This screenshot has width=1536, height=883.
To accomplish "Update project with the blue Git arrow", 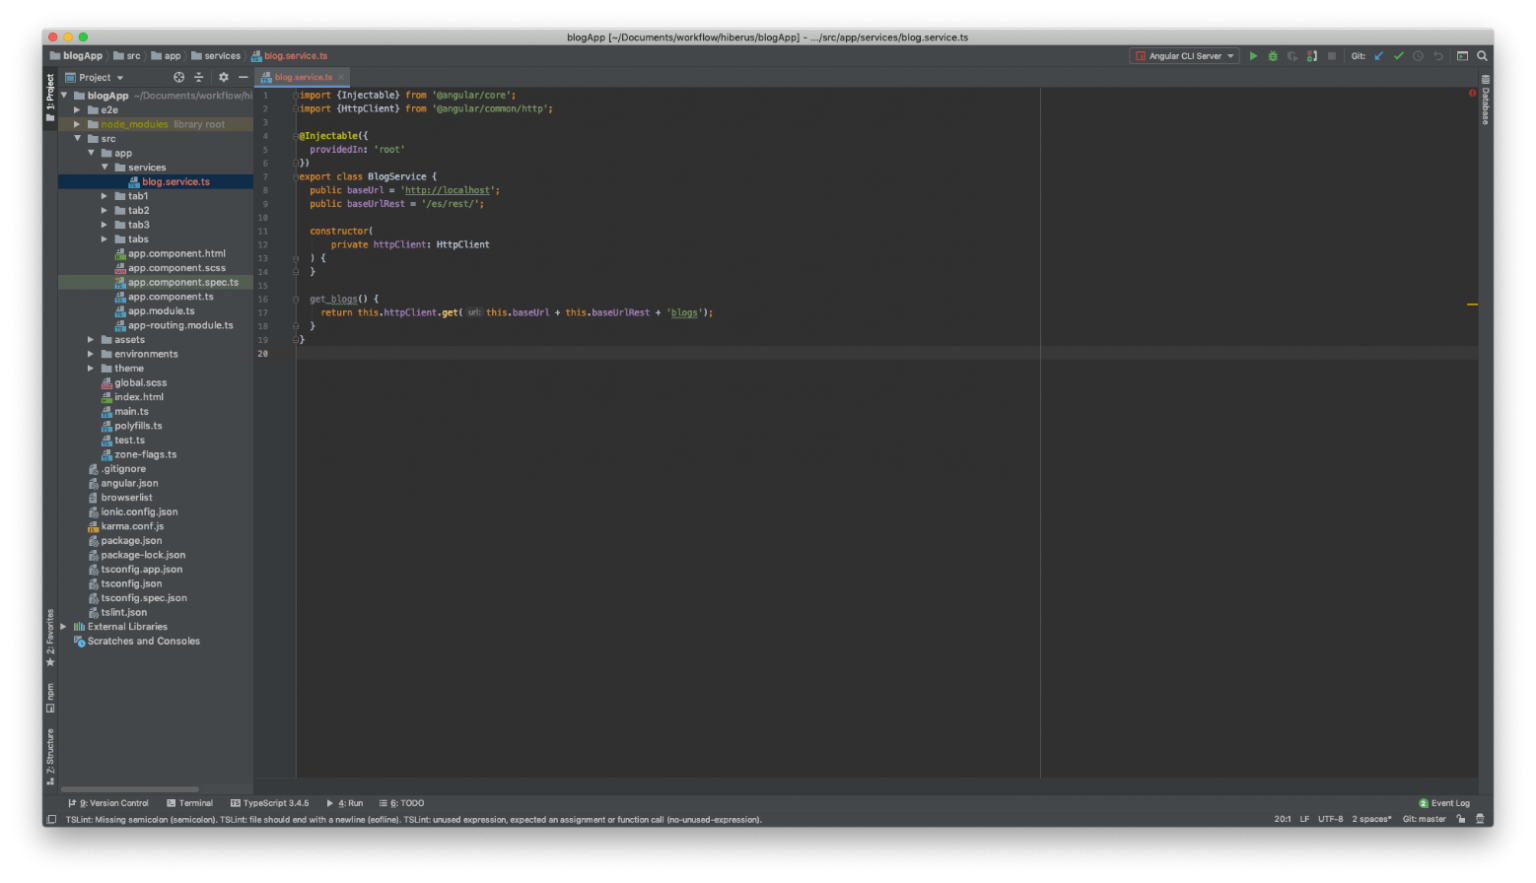I will pos(1380,56).
